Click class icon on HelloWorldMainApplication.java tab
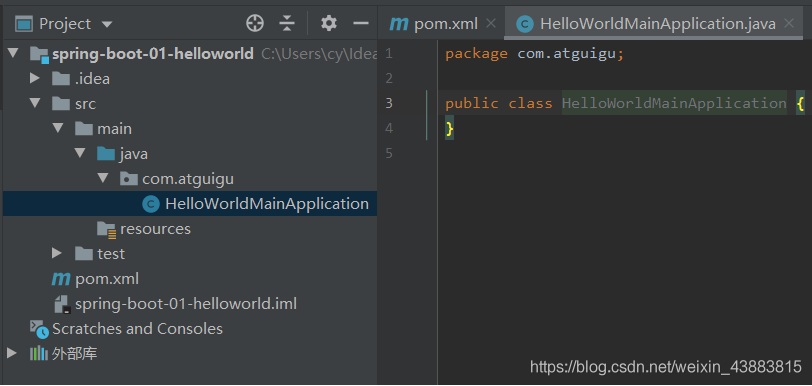Image resolution: width=812 pixels, height=386 pixels. 525,24
